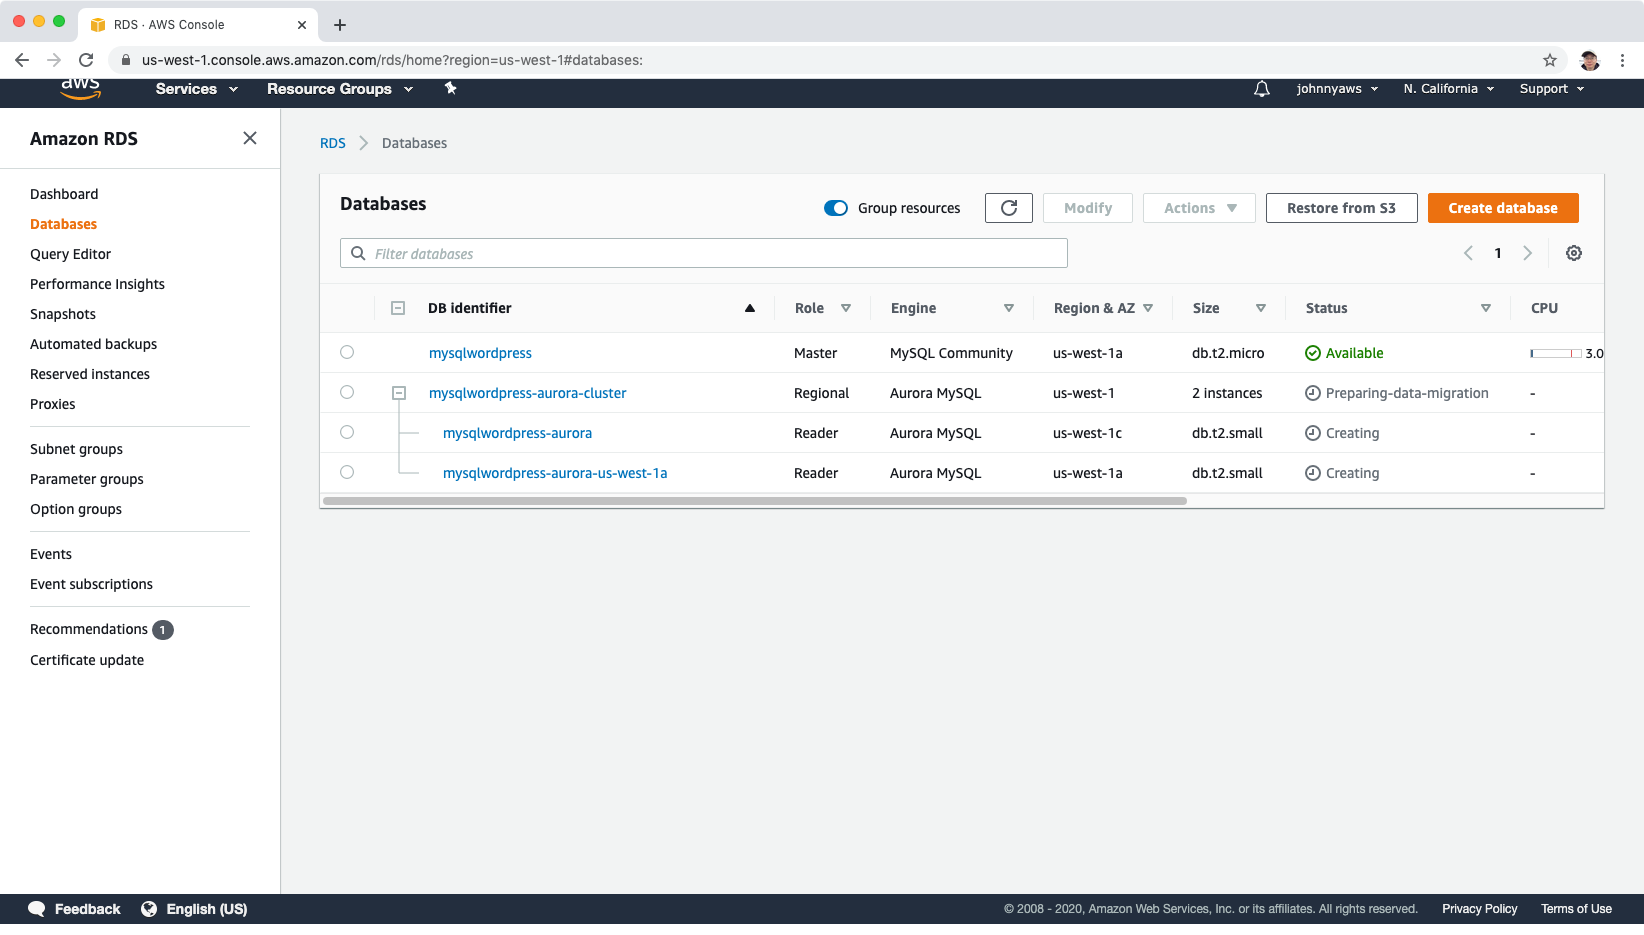Click the table horizontal scrollbar
1644x935 pixels.
tap(755, 501)
